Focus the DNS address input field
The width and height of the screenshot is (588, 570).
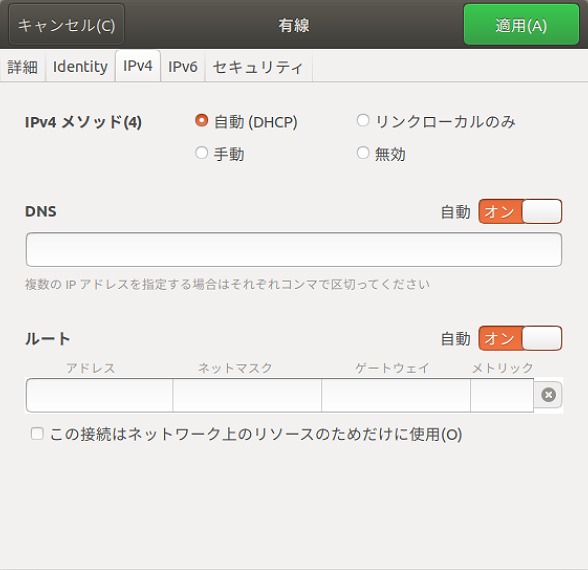pyautogui.click(x=294, y=250)
